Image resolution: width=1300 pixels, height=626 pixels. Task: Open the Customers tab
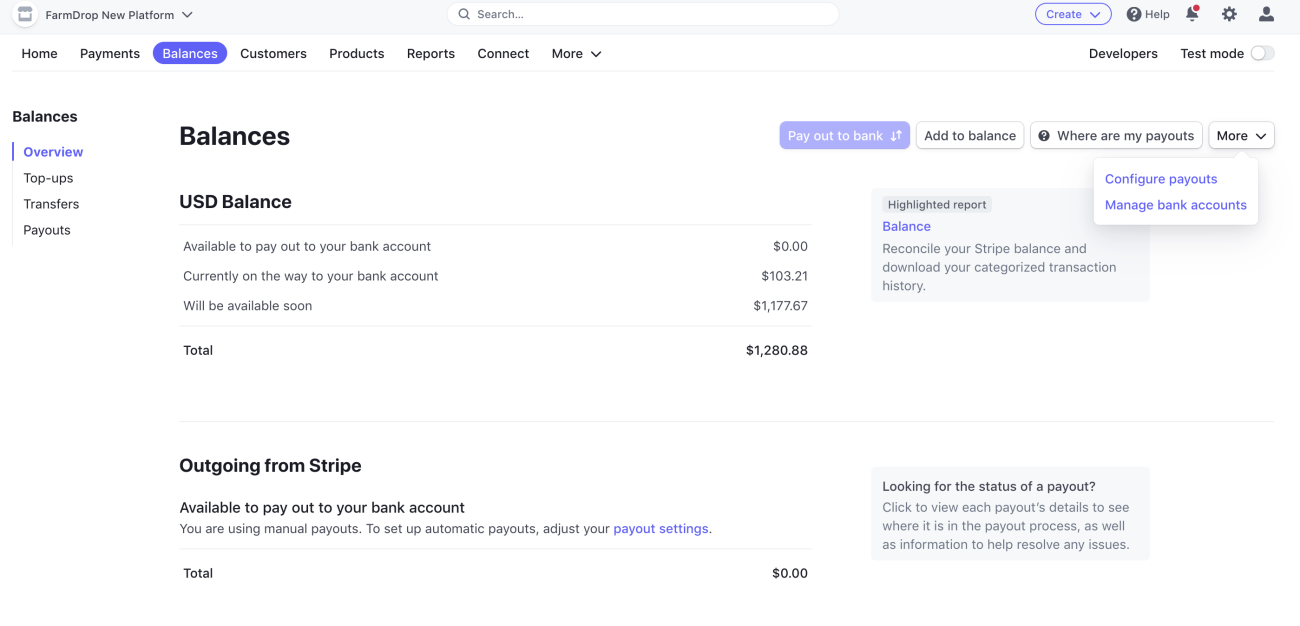click(273, 54)
